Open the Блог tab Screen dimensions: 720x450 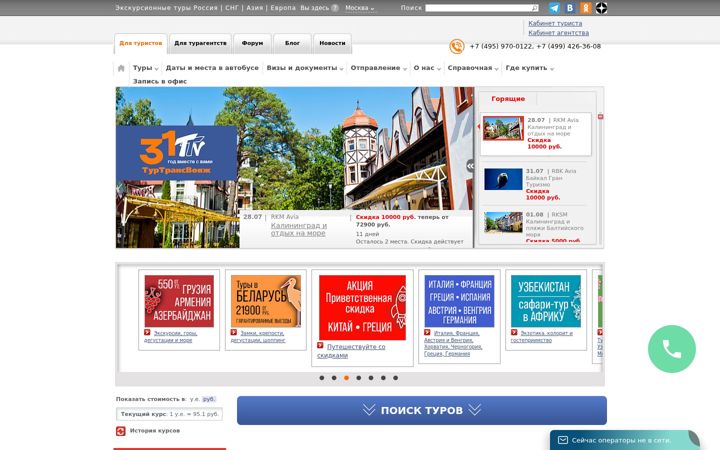point(292,43)
